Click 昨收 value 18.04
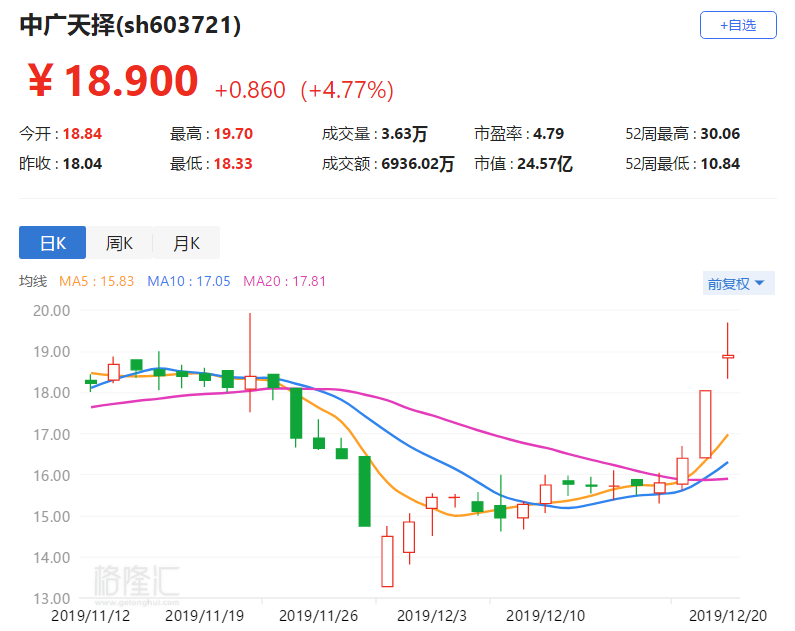Screen dimensions: 795x631 [x=82, y=164]
